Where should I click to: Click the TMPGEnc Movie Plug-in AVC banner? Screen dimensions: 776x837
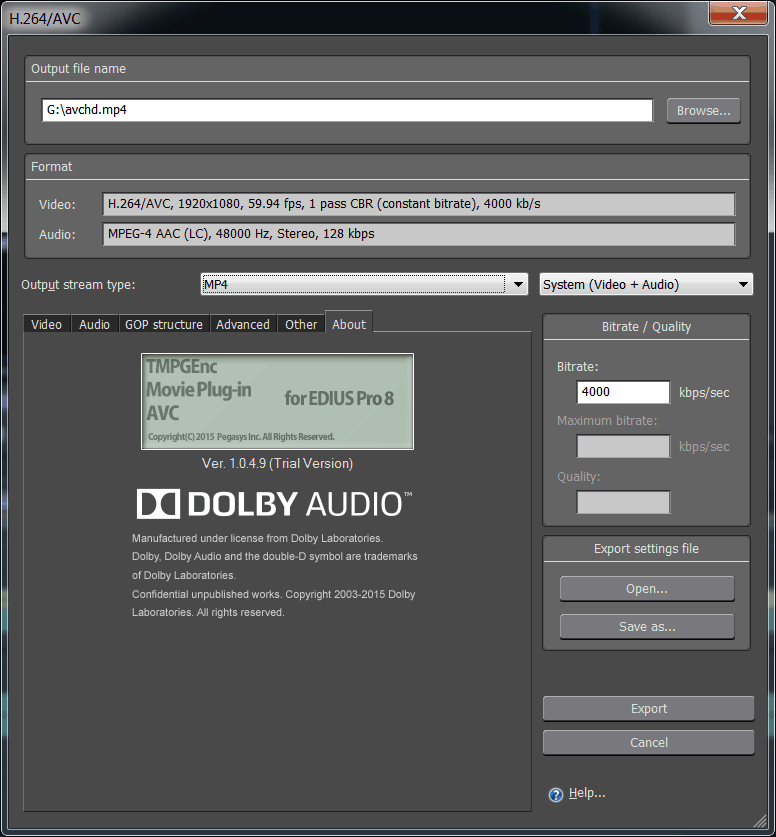pos(277,401)
